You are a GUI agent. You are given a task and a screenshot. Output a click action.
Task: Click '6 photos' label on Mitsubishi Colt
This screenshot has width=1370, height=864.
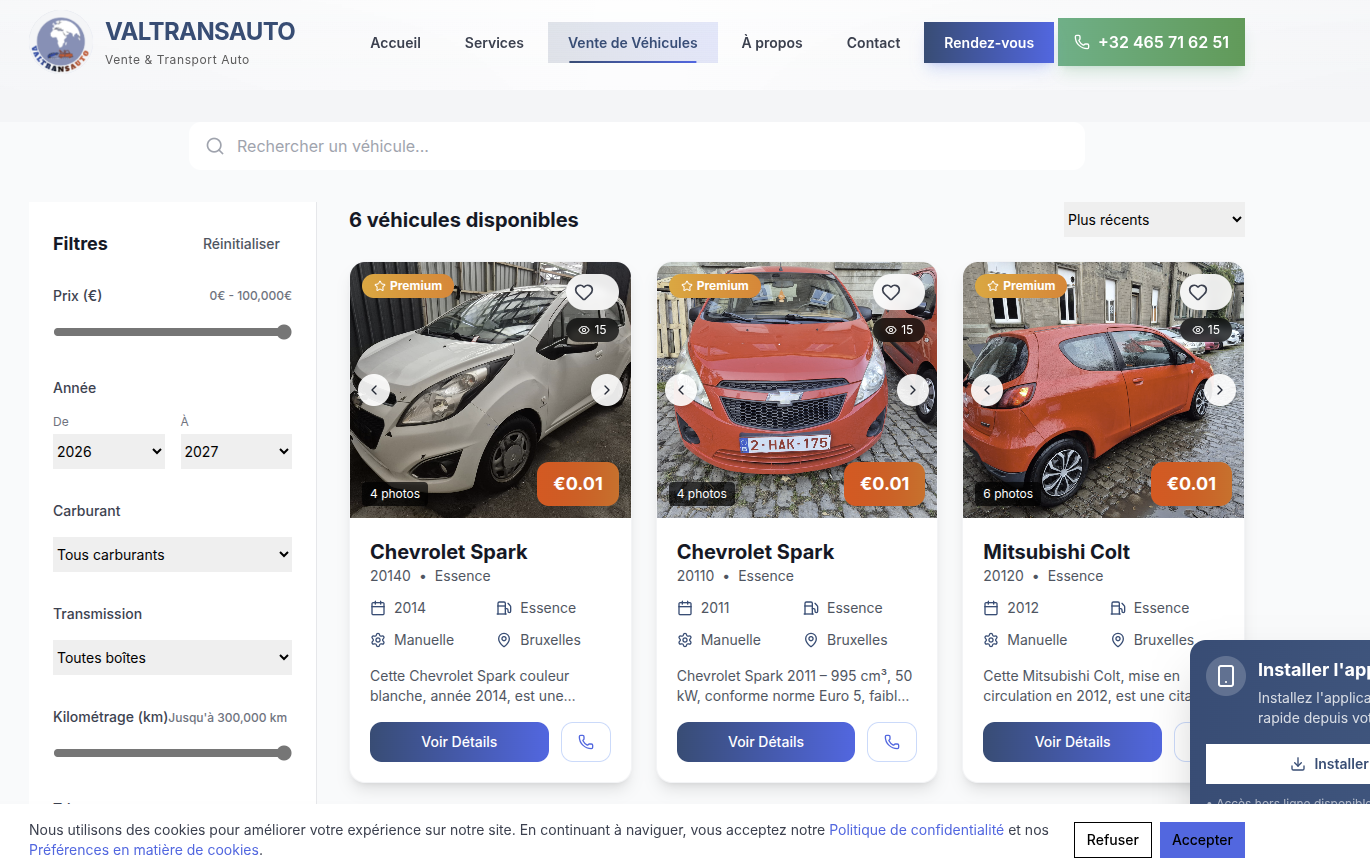click(x=1008, y=494)
